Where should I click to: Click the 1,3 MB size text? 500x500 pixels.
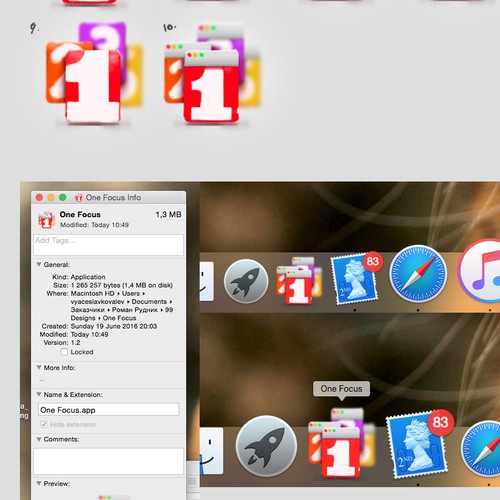(x=168, y=214)
